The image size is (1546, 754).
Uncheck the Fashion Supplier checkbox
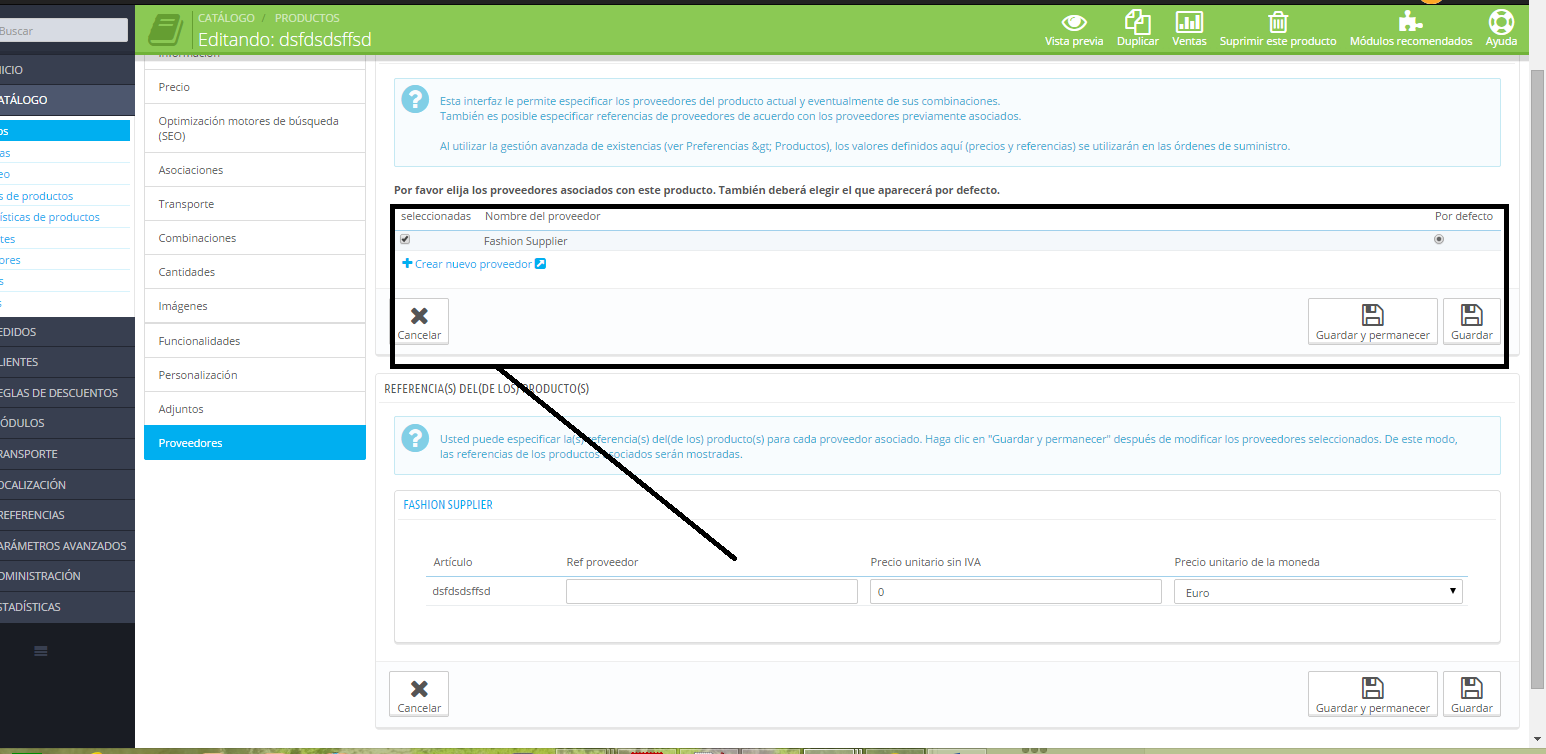click(405, 240)
